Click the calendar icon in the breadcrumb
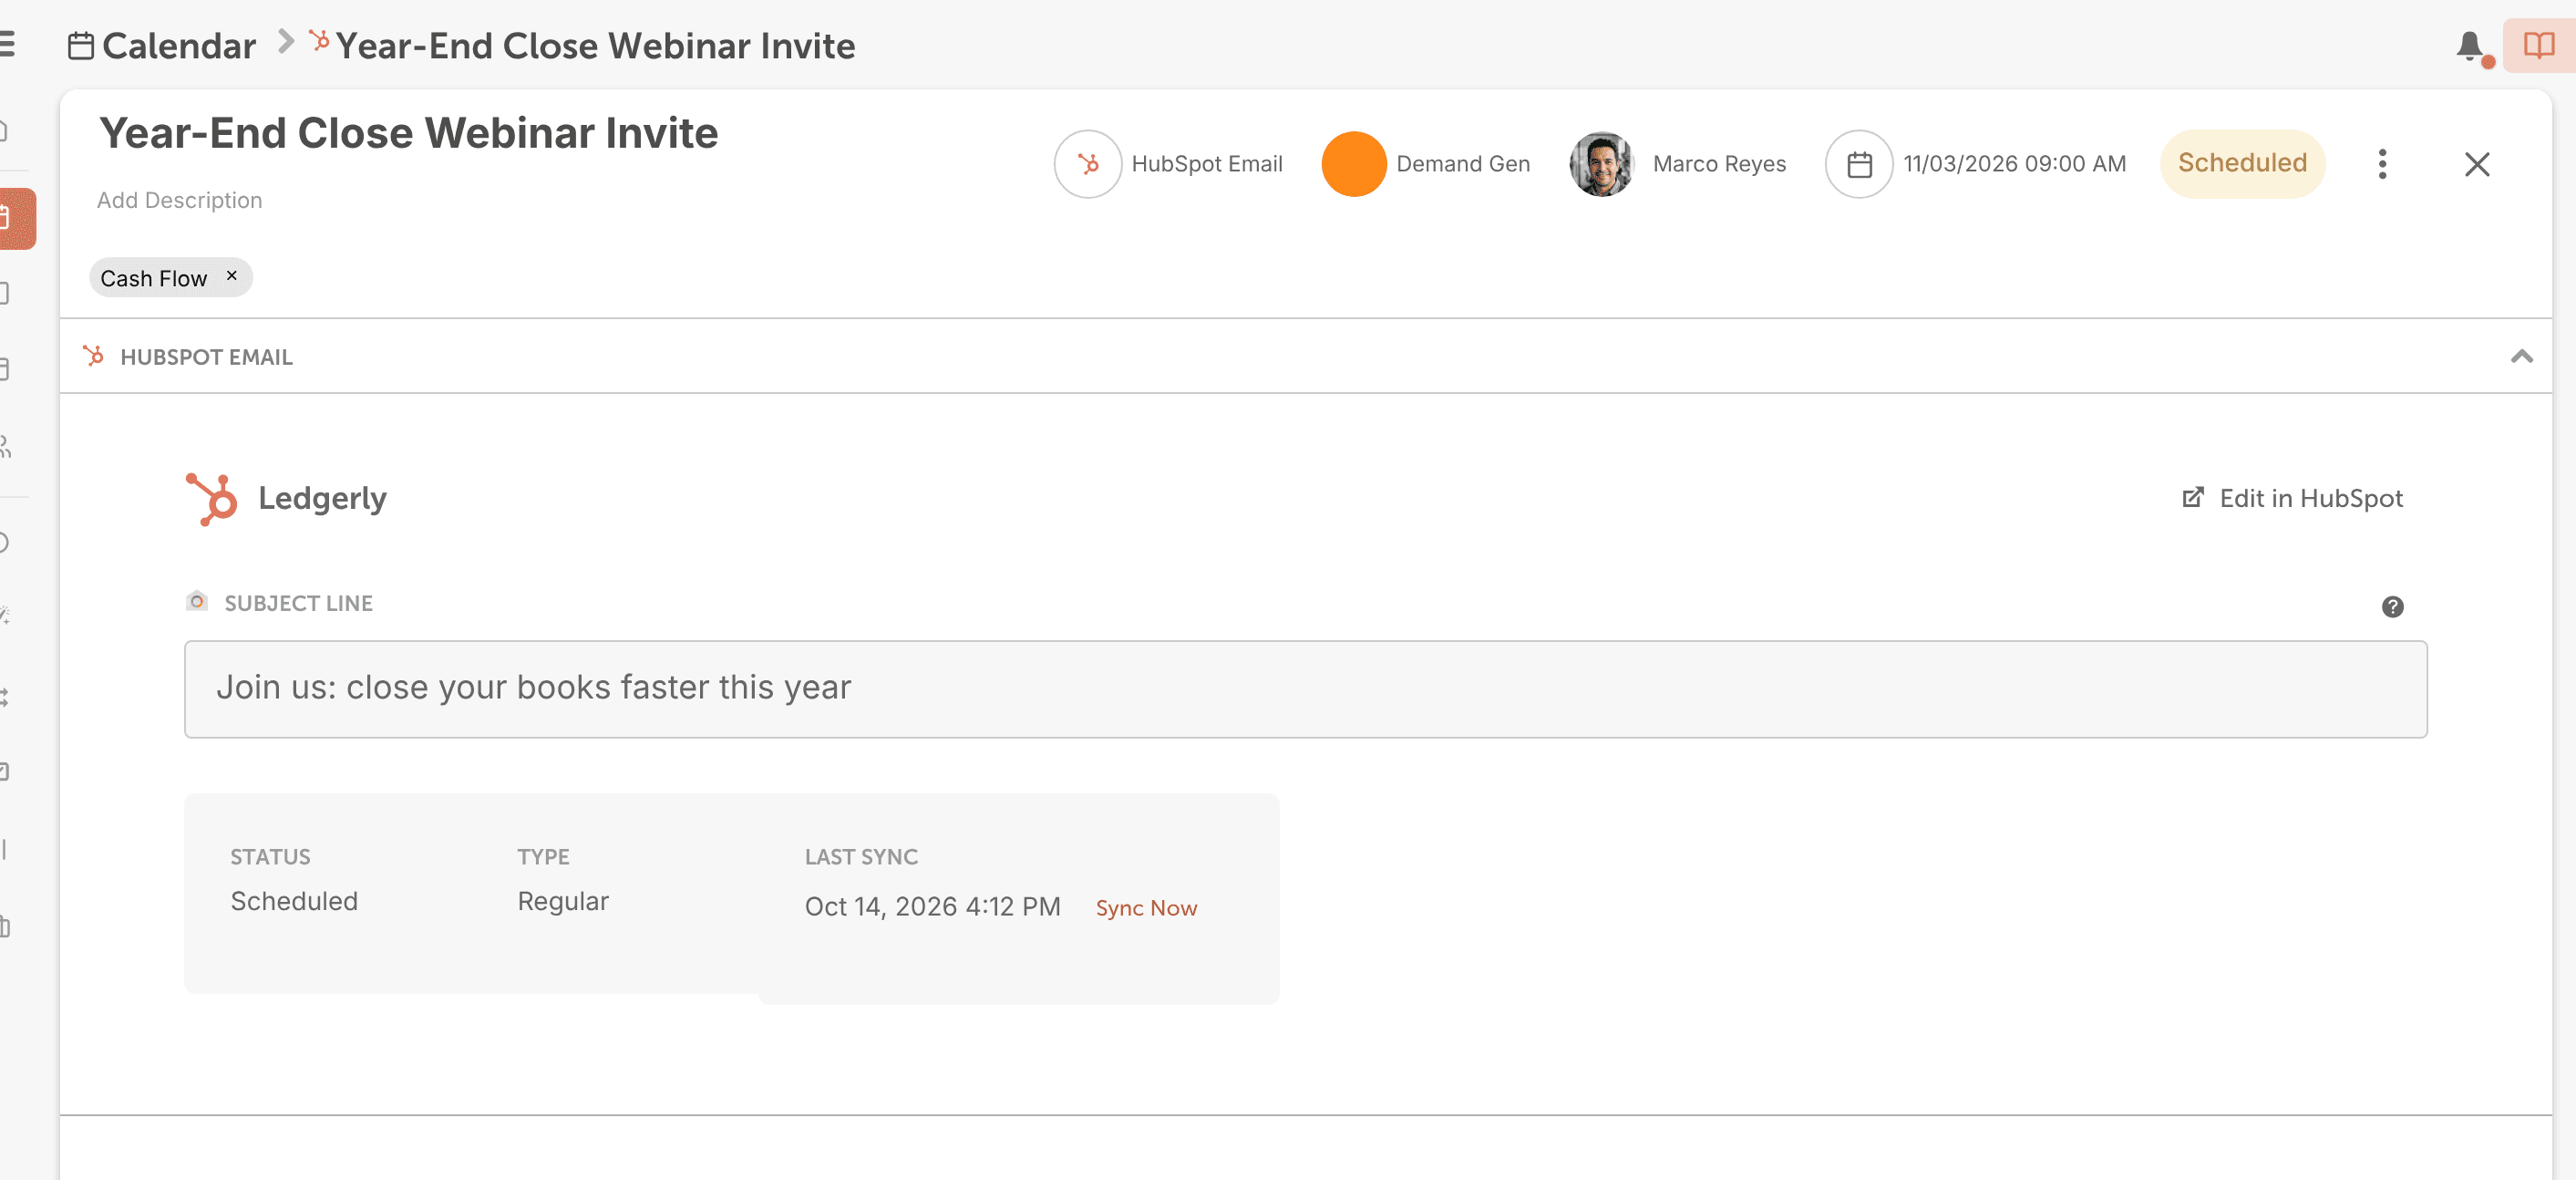 [x=81, y=46]
